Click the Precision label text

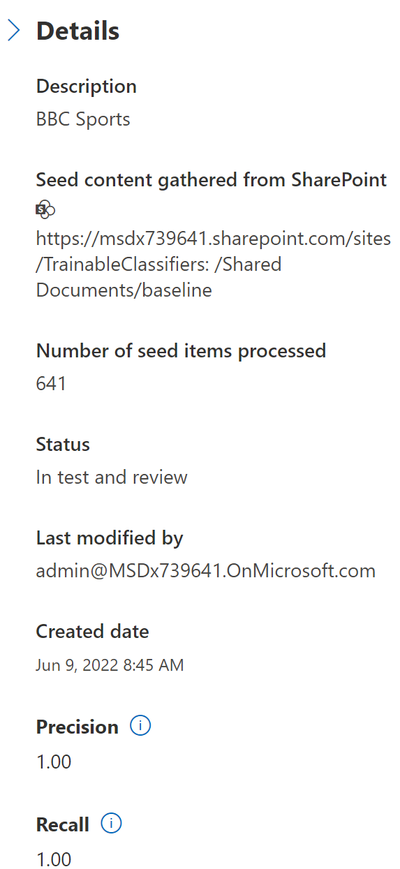click(x=77, y=727)
